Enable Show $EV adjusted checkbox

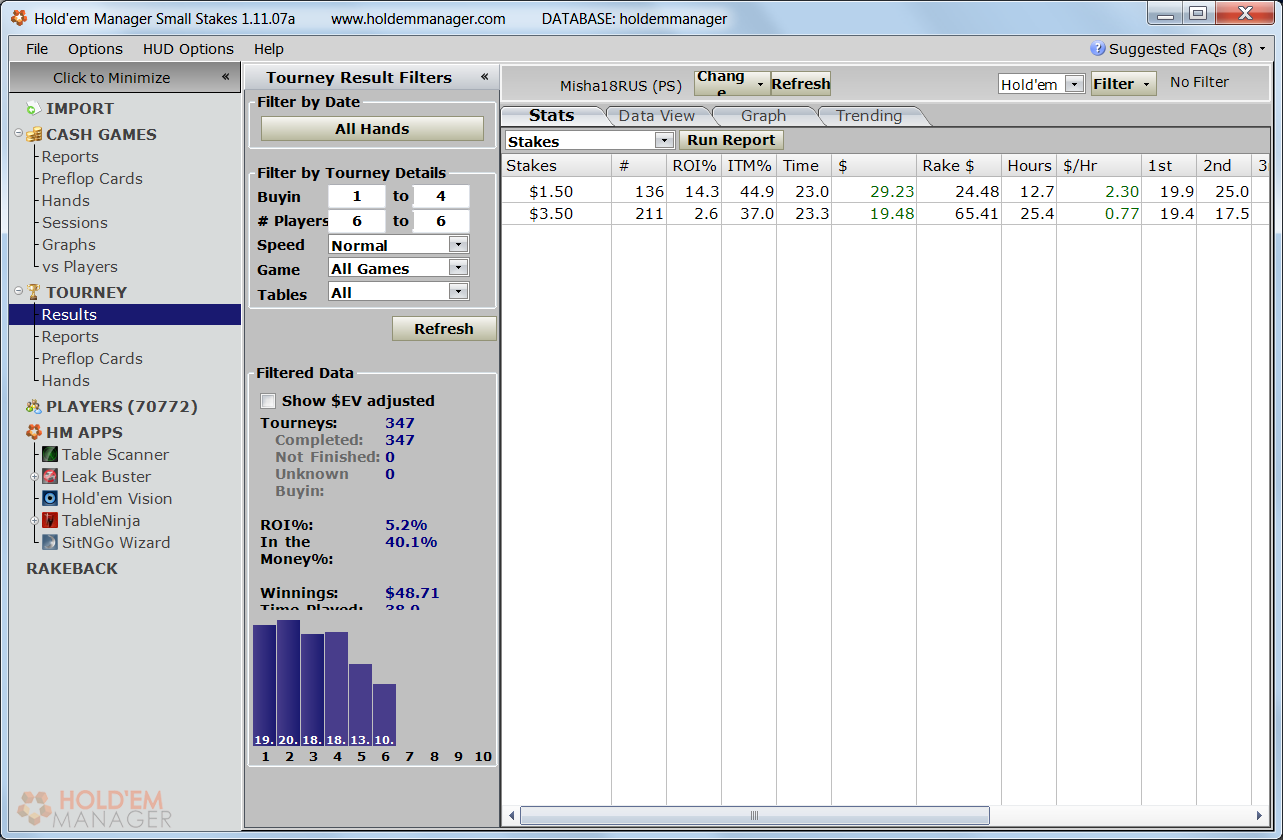coord(268,401)
